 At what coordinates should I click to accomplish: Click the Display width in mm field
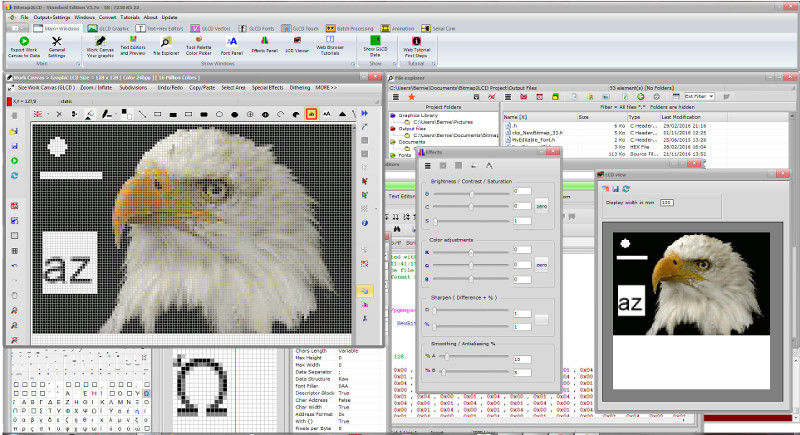tap(666, 202)
